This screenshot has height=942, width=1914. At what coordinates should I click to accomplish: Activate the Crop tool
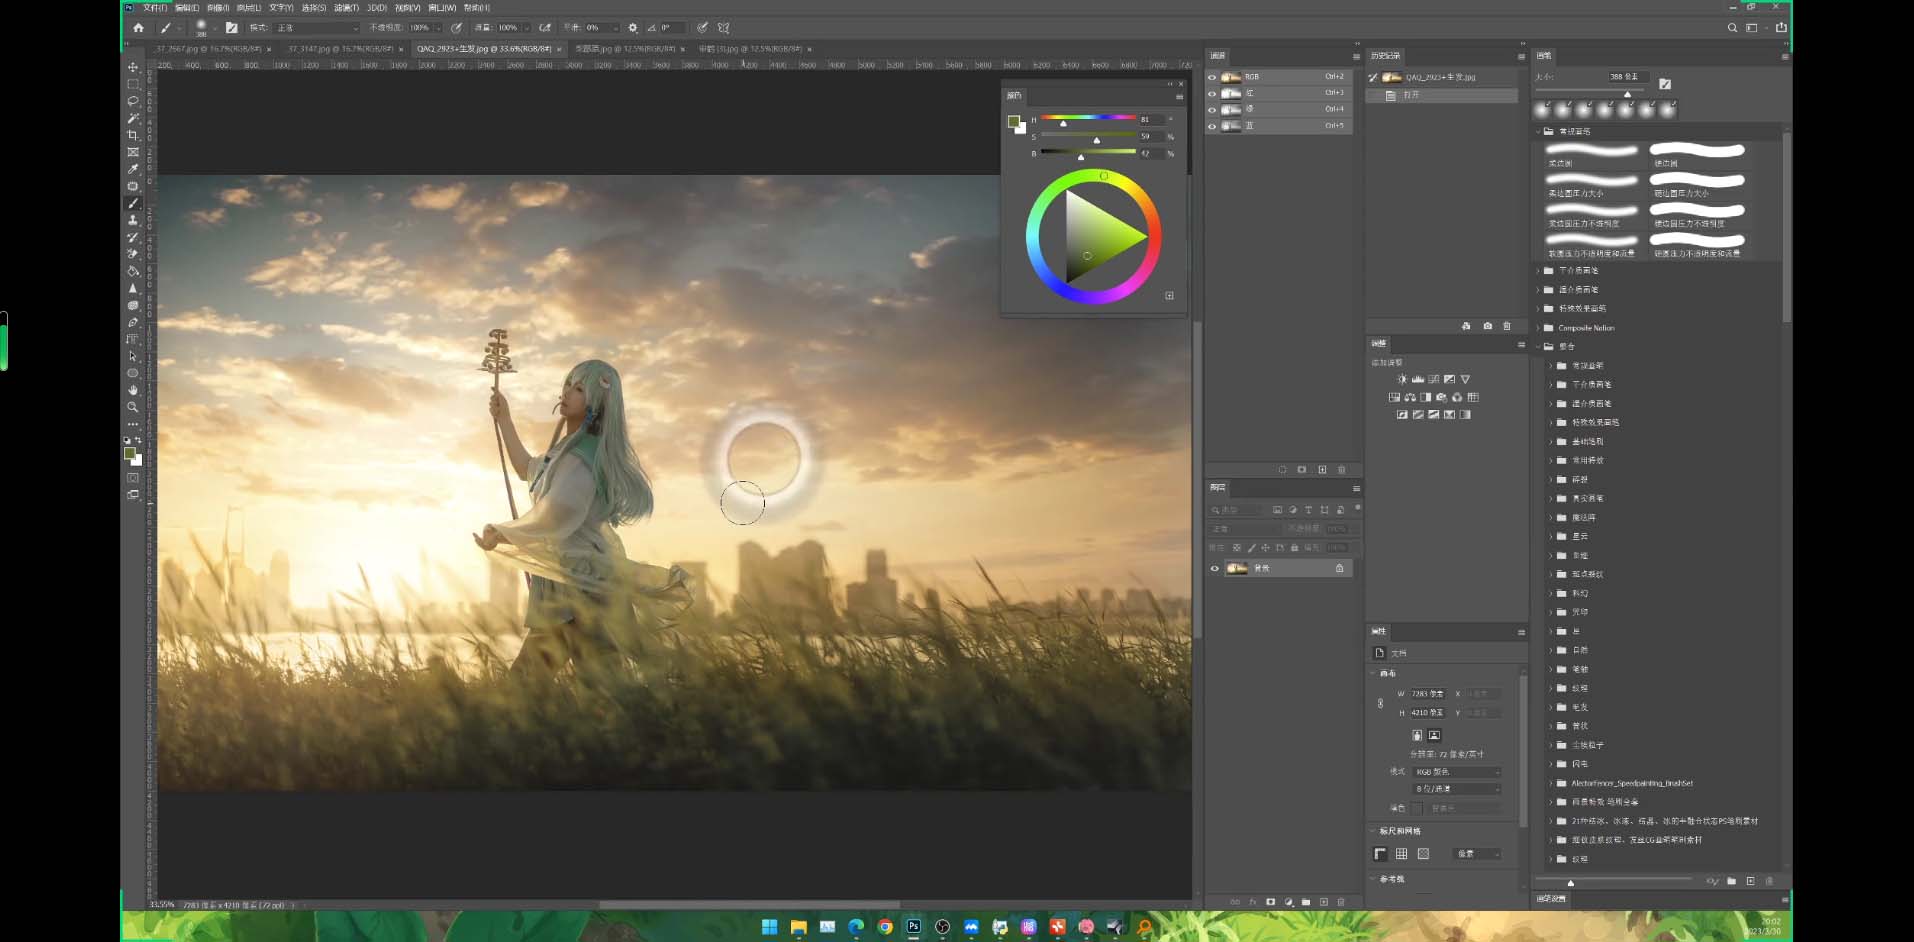pos(133,136)
